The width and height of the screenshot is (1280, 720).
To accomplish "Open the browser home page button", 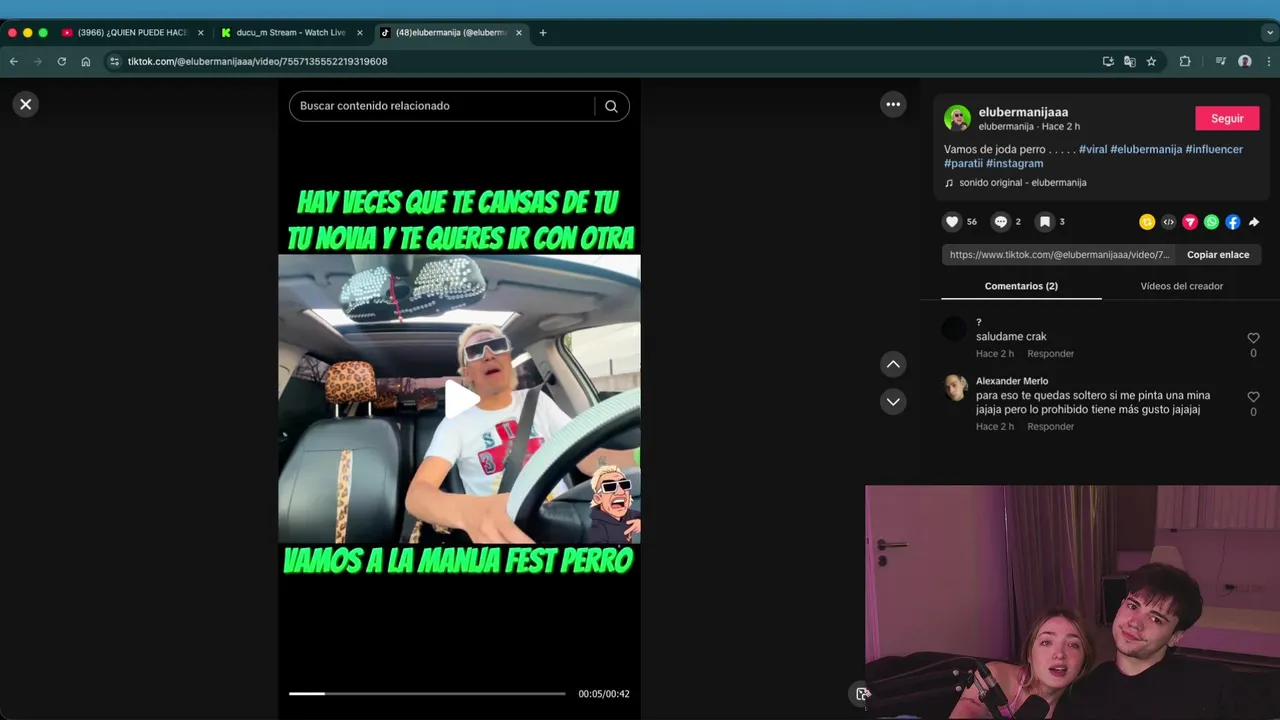I will pos(86,61).
